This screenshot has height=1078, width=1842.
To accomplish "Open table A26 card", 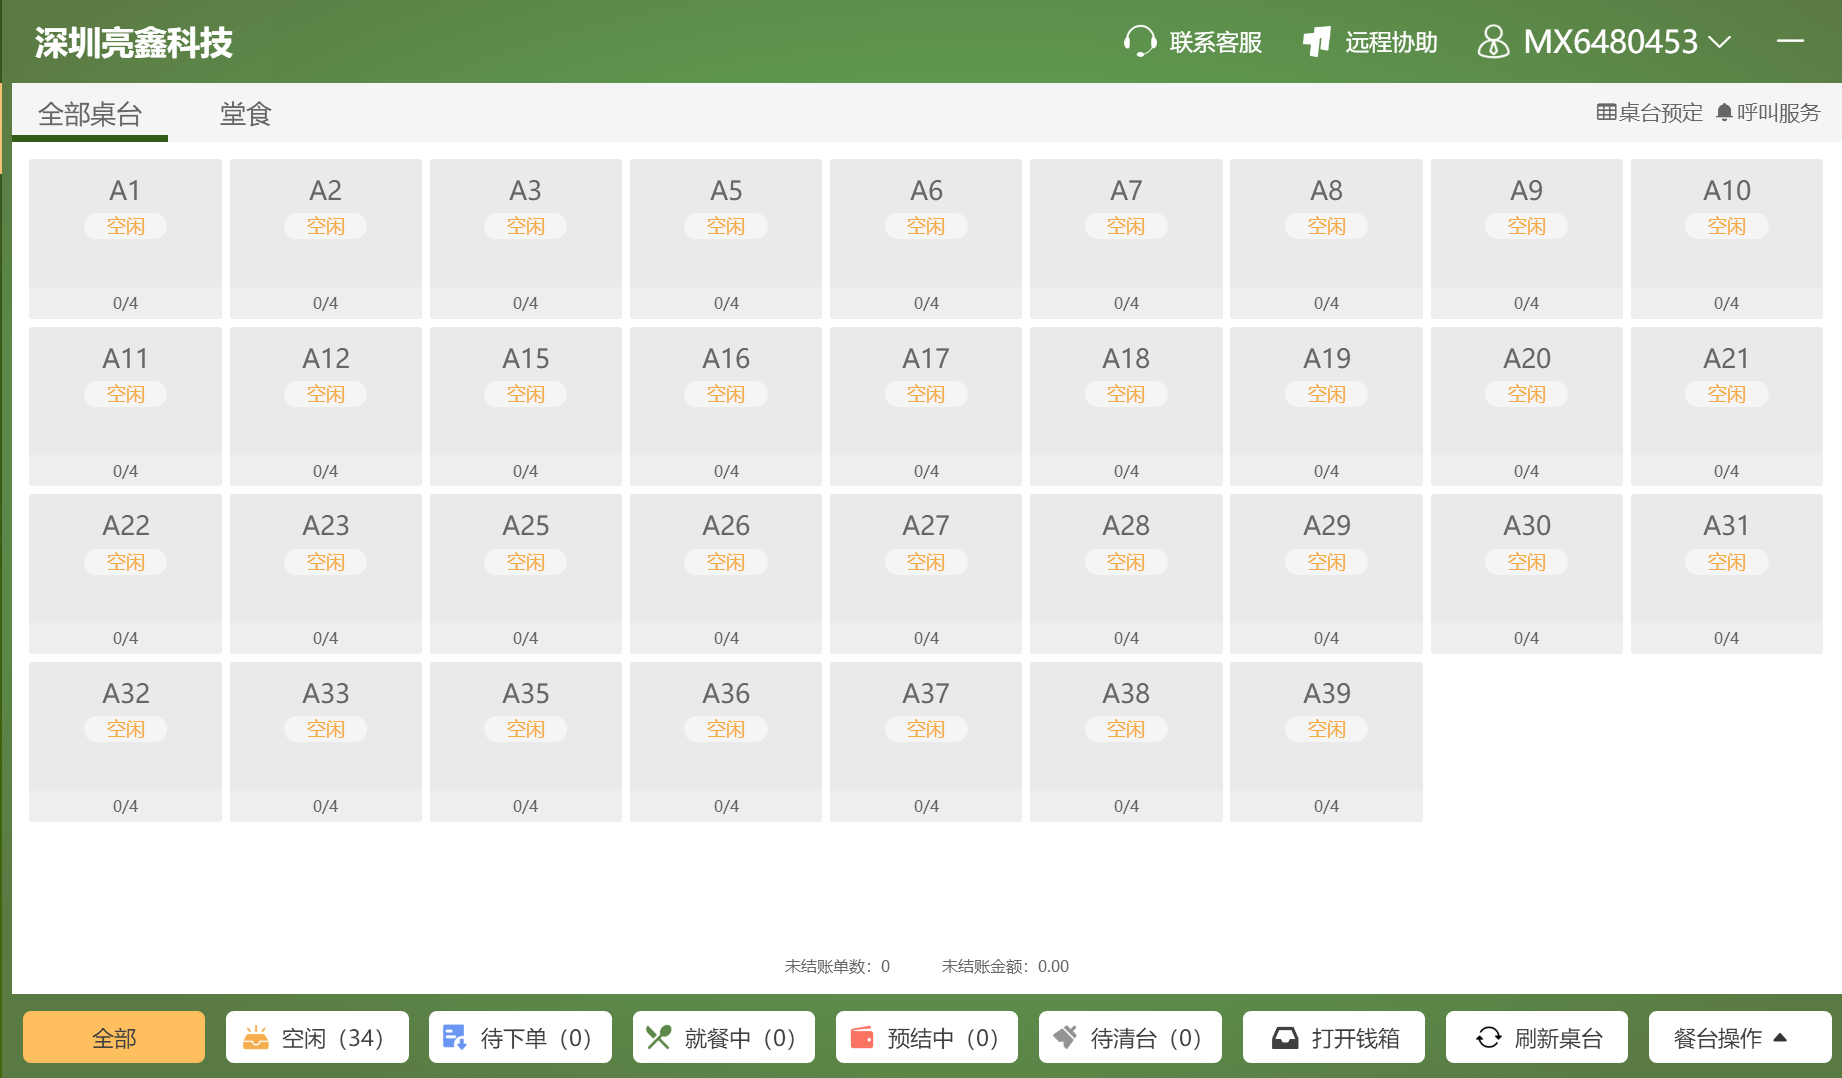I will point(726,574).
